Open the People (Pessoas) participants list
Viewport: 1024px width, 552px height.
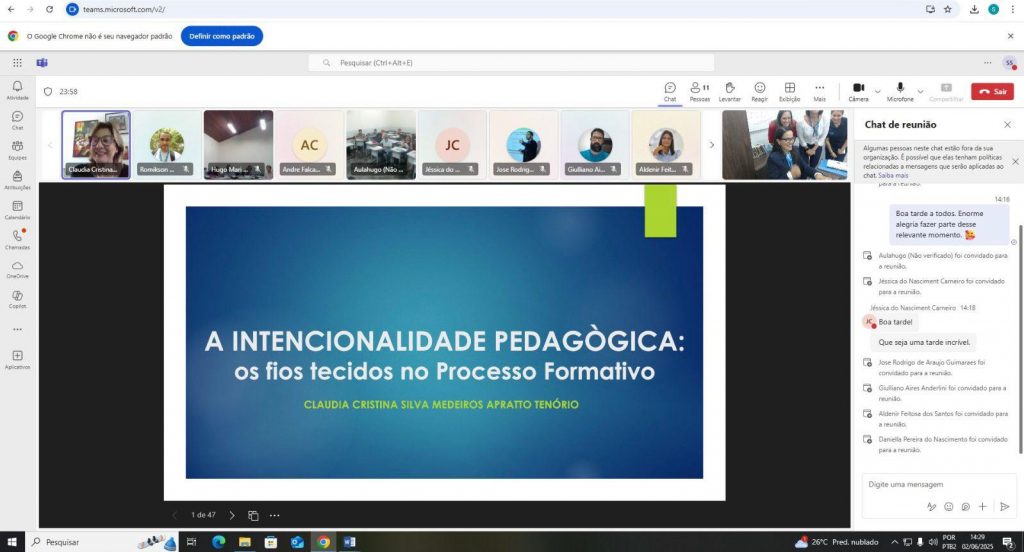(699, 91)
